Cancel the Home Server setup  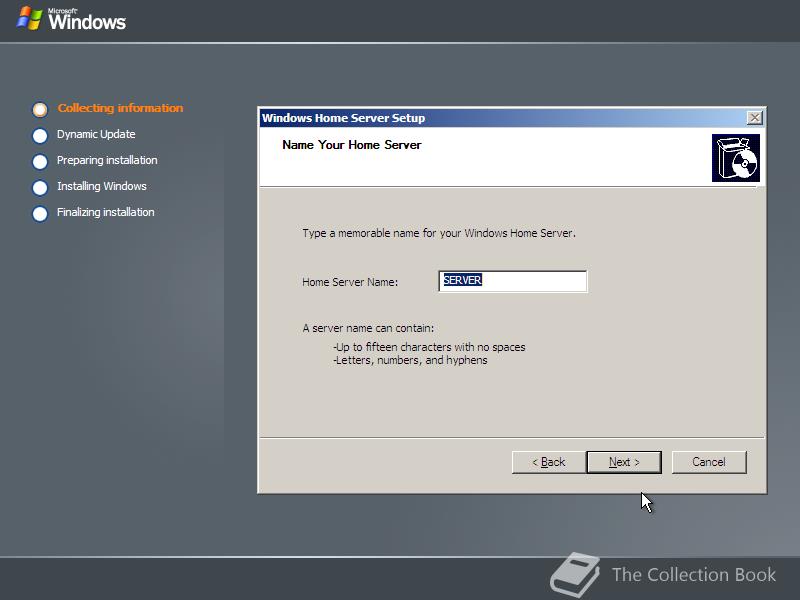click(709, 462)
